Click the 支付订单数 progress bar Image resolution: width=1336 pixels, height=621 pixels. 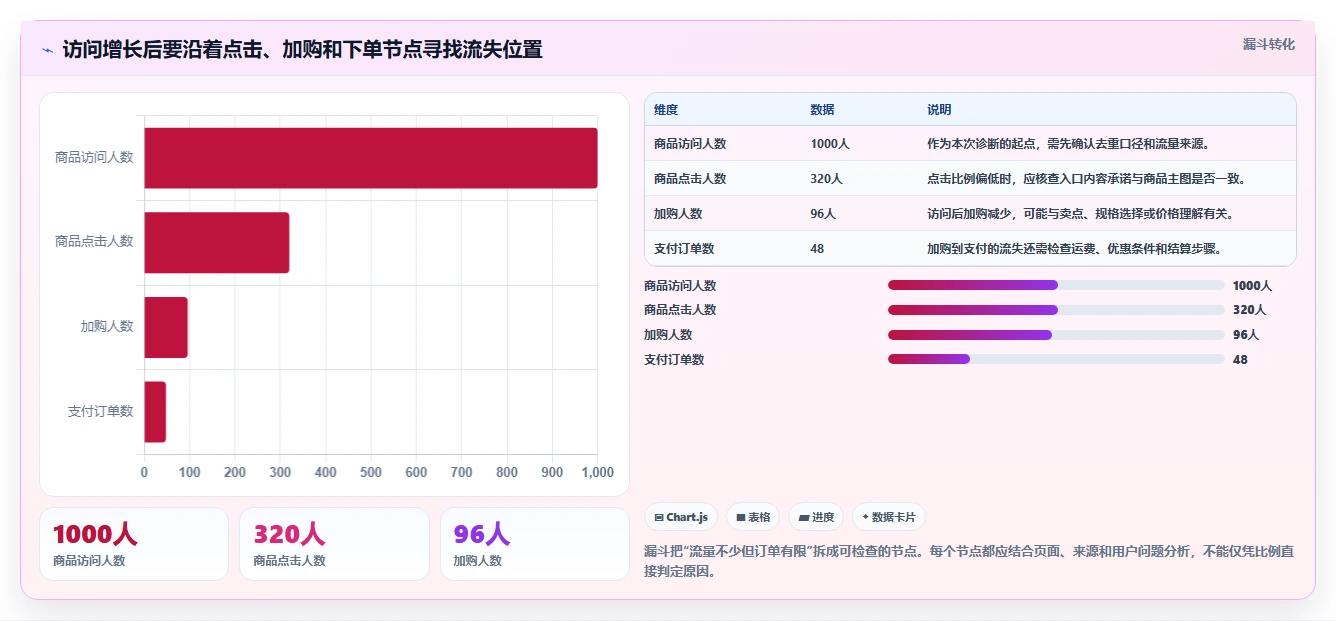click(x=1056, y=359)
